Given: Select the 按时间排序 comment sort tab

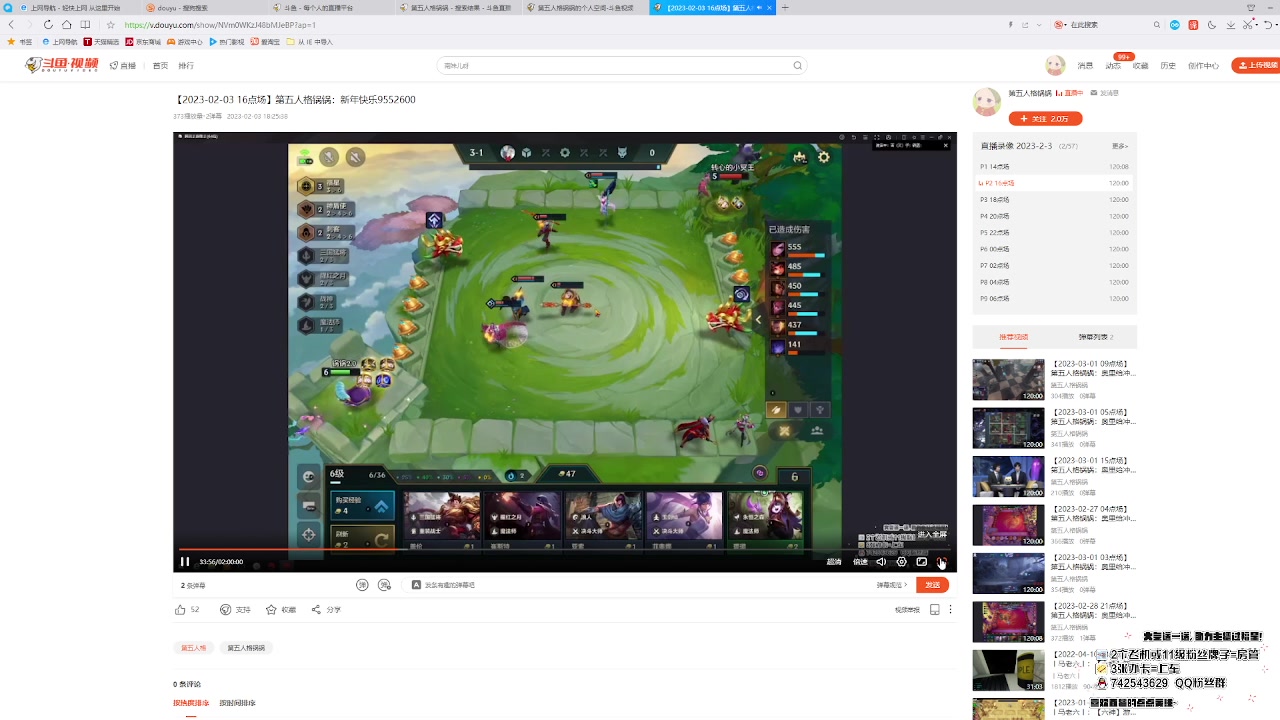Looking at the screenshot, I should coord(237,703).
